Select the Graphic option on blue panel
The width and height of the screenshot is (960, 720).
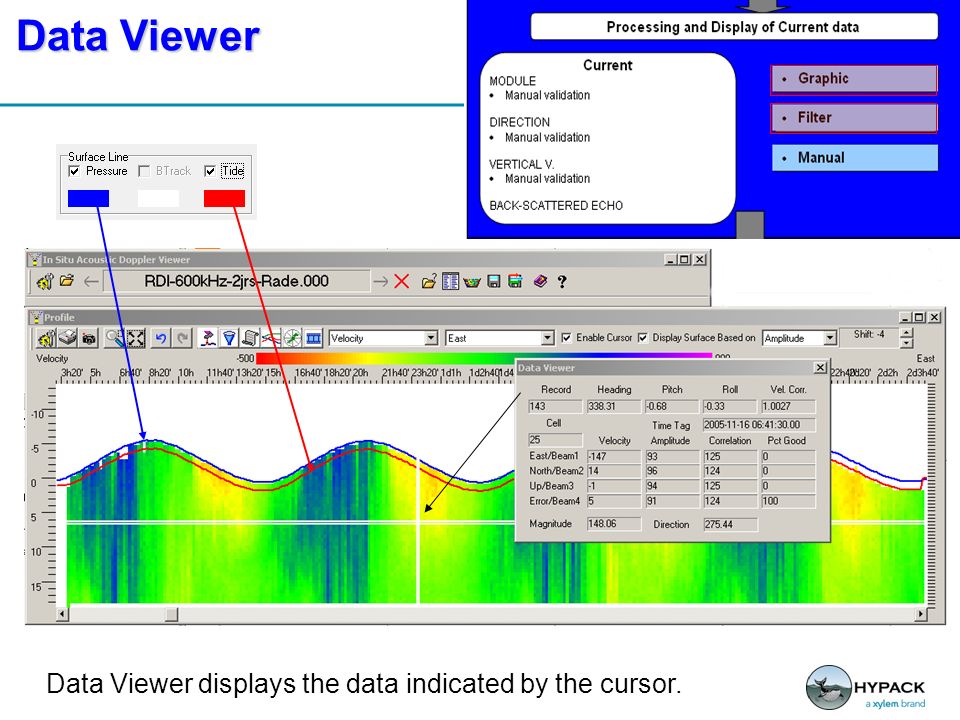click(854, 79)
